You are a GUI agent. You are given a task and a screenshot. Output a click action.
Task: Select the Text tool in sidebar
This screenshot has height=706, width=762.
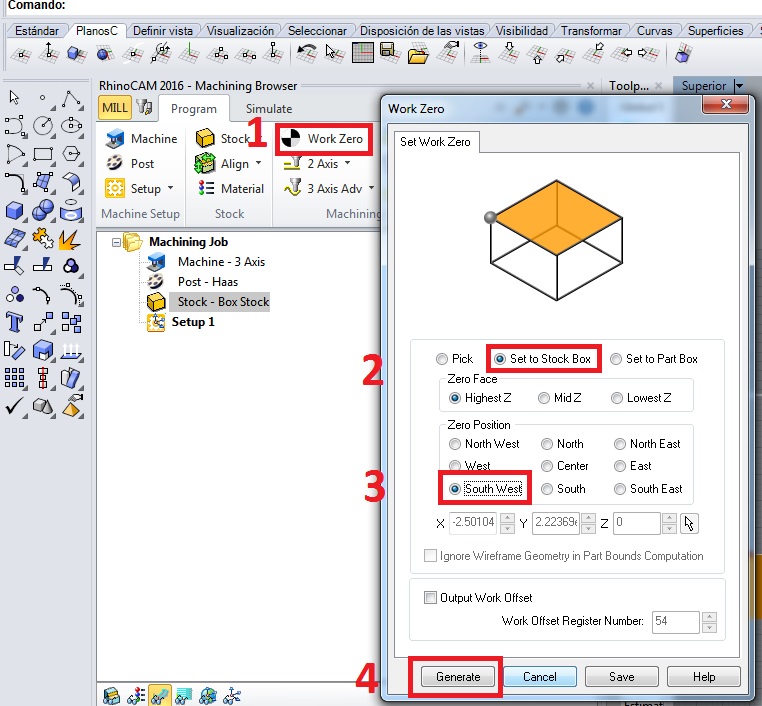pyautogui.click(x=14, y=322)
